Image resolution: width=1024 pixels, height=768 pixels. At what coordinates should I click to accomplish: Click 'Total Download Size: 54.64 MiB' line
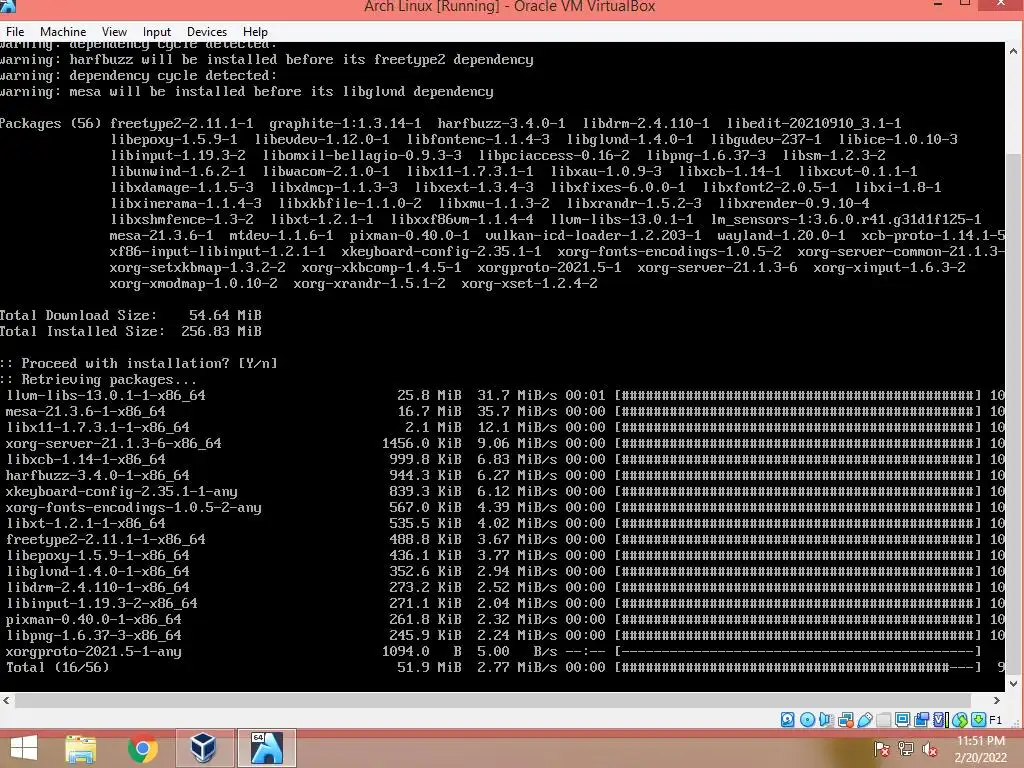pos(131,315)
